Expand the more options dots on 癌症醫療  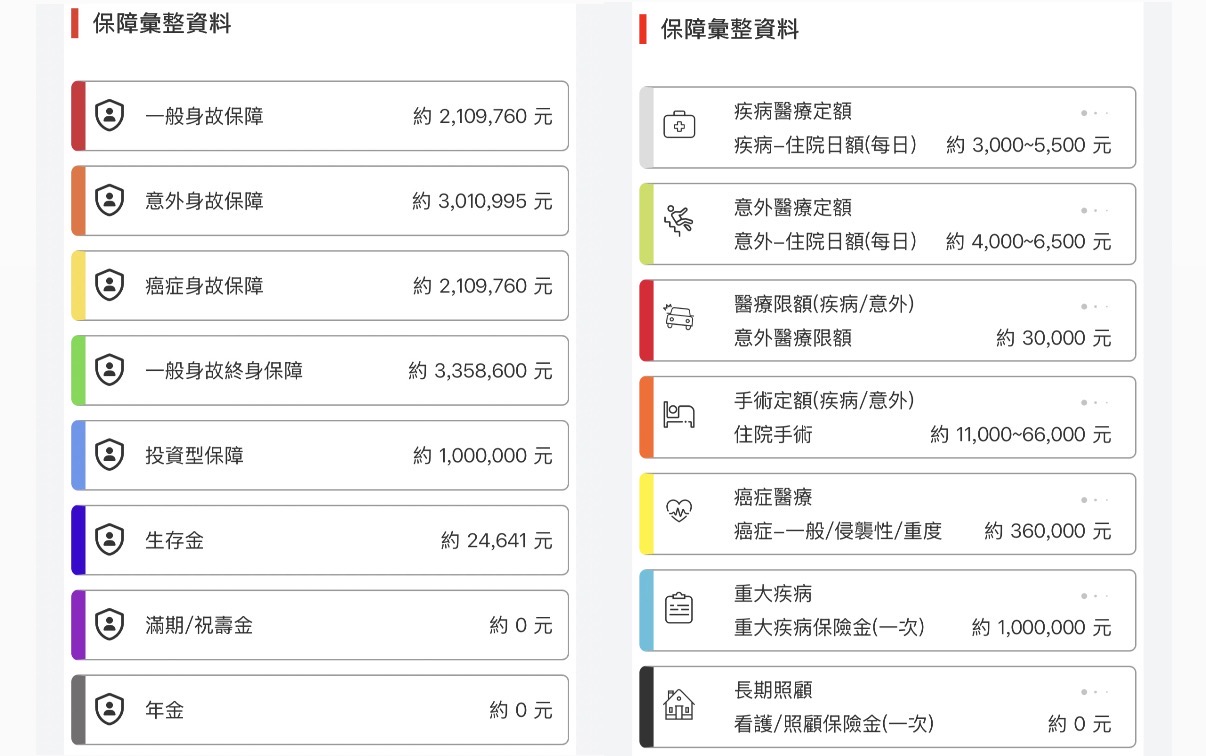pos(1095,500)
